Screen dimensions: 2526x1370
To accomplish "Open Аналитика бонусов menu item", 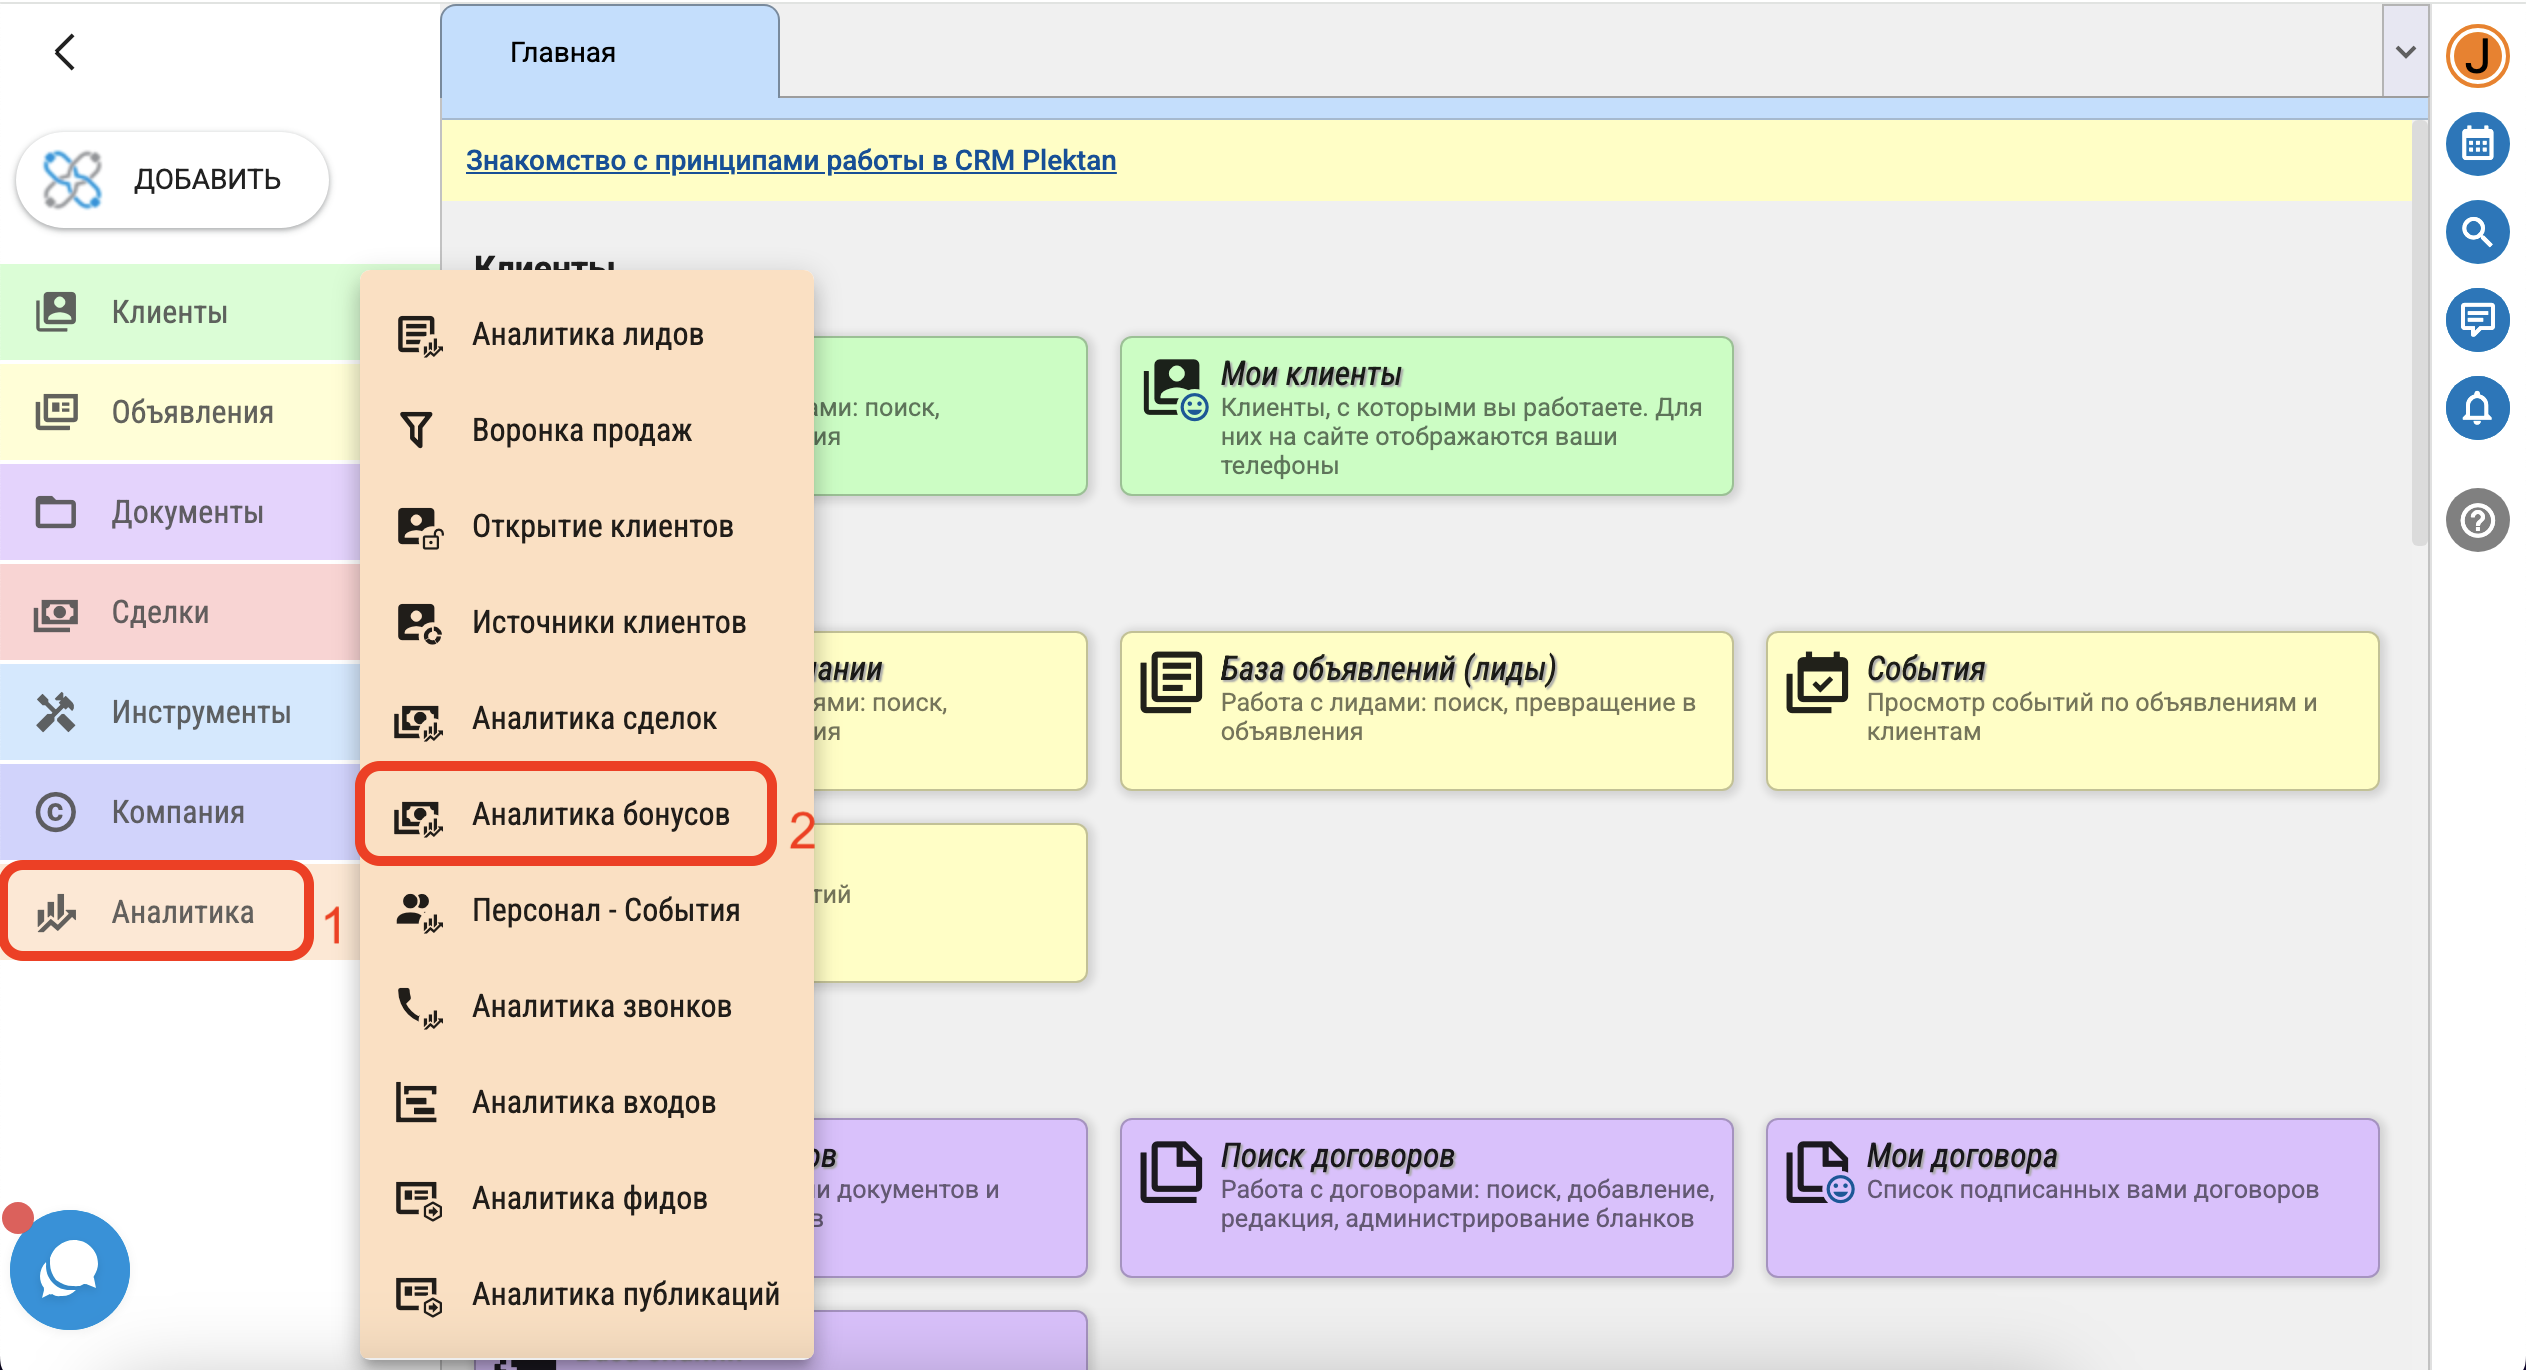I will [x=600, y=815].
